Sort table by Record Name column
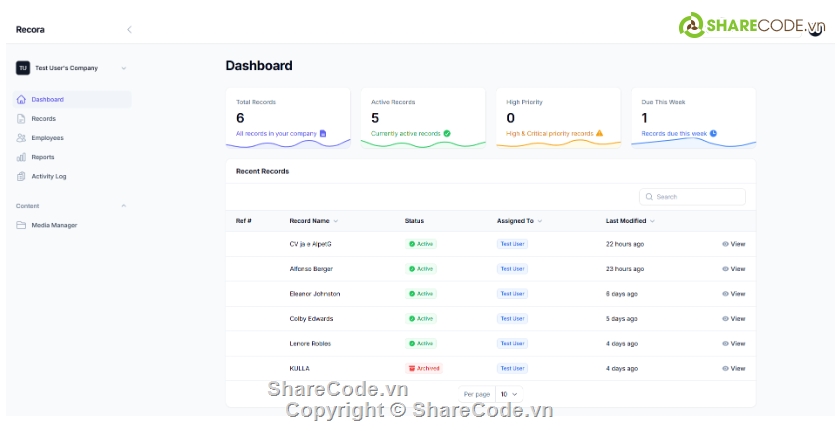 click(313, 220)
